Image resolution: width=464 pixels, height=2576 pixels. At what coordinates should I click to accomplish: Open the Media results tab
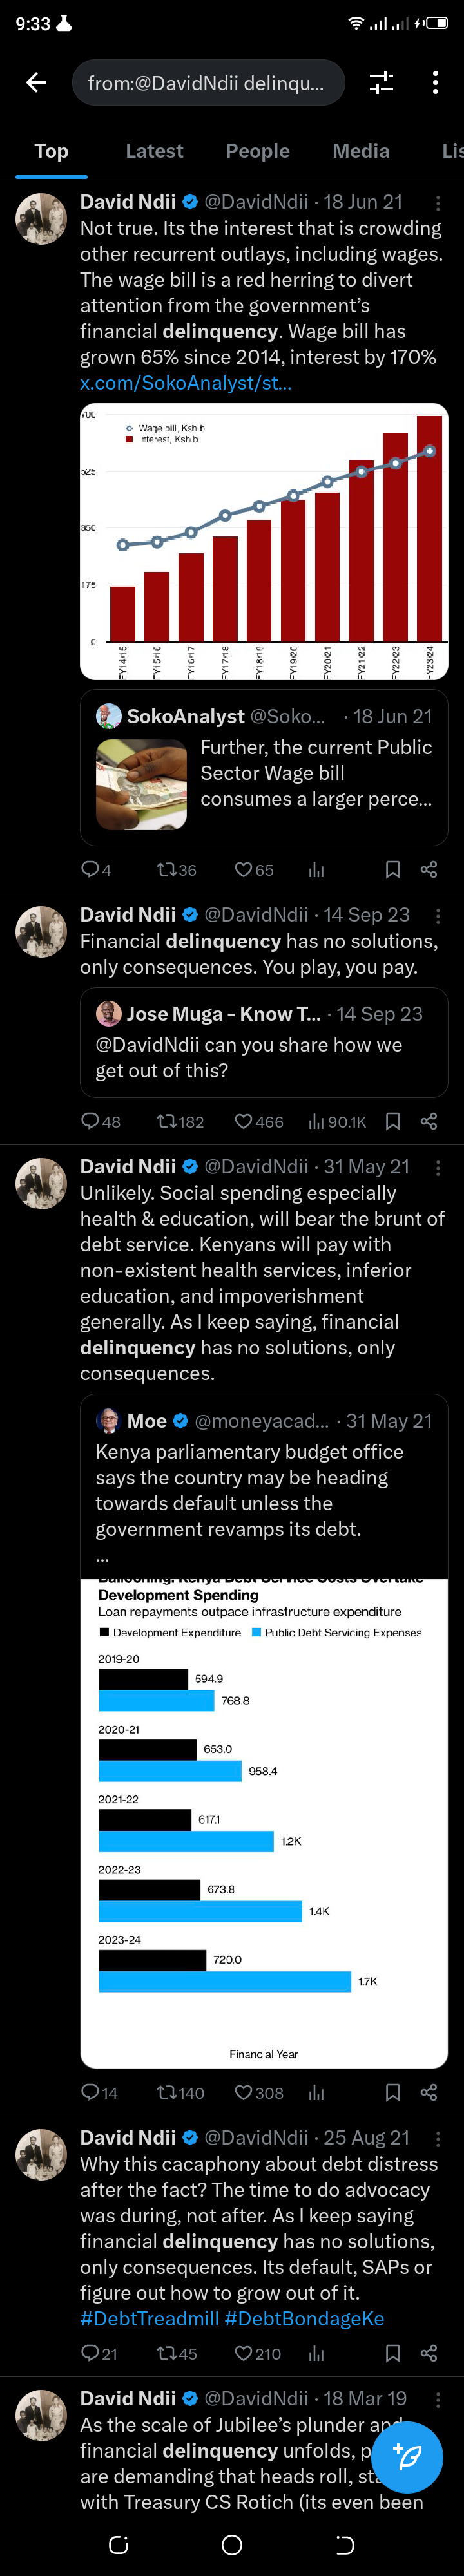click(x=361, y=151)
